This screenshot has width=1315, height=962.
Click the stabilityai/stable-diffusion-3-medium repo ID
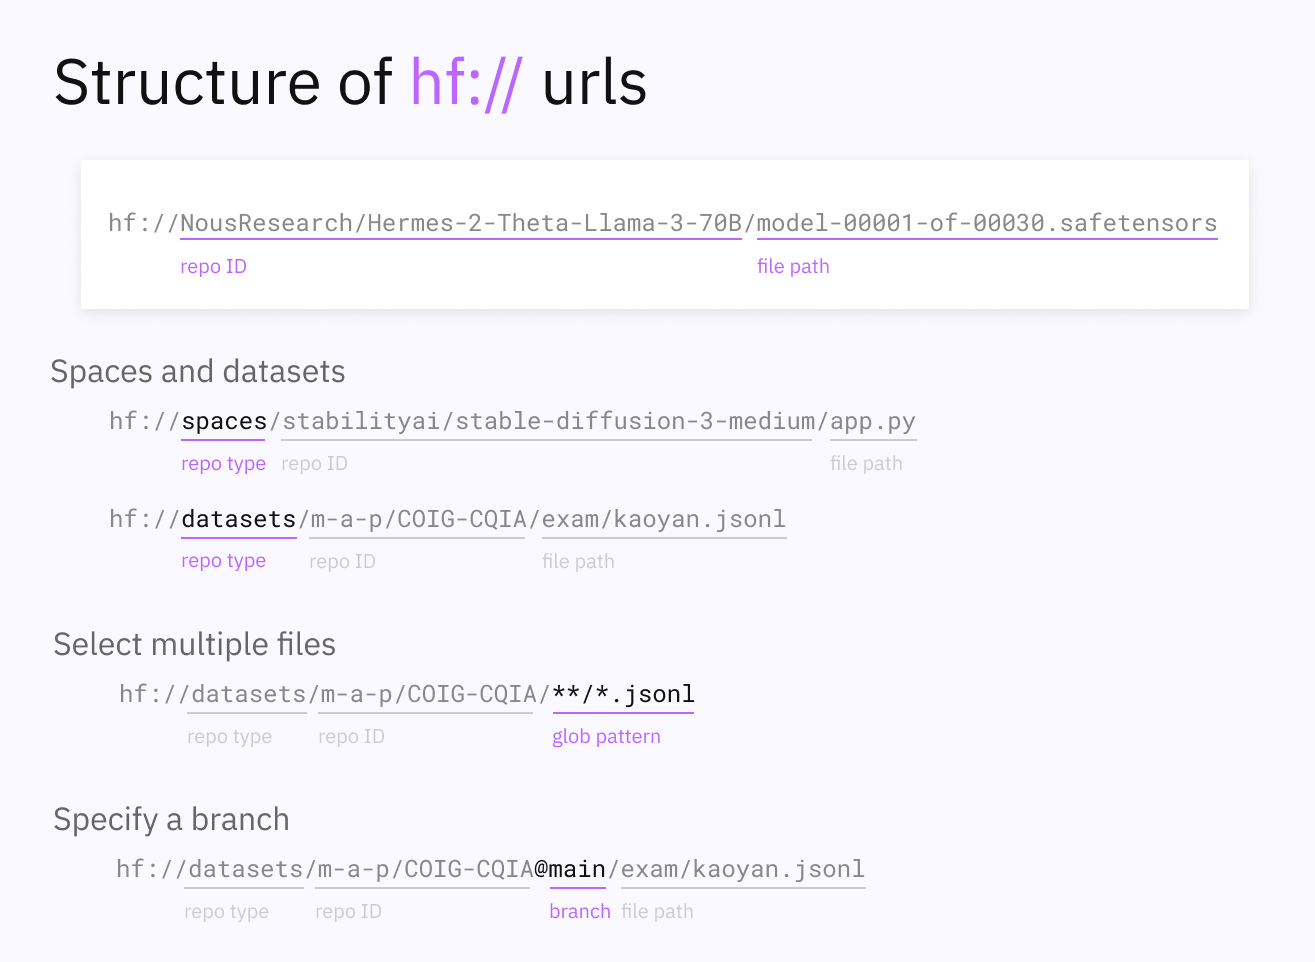tap(548, 421)
